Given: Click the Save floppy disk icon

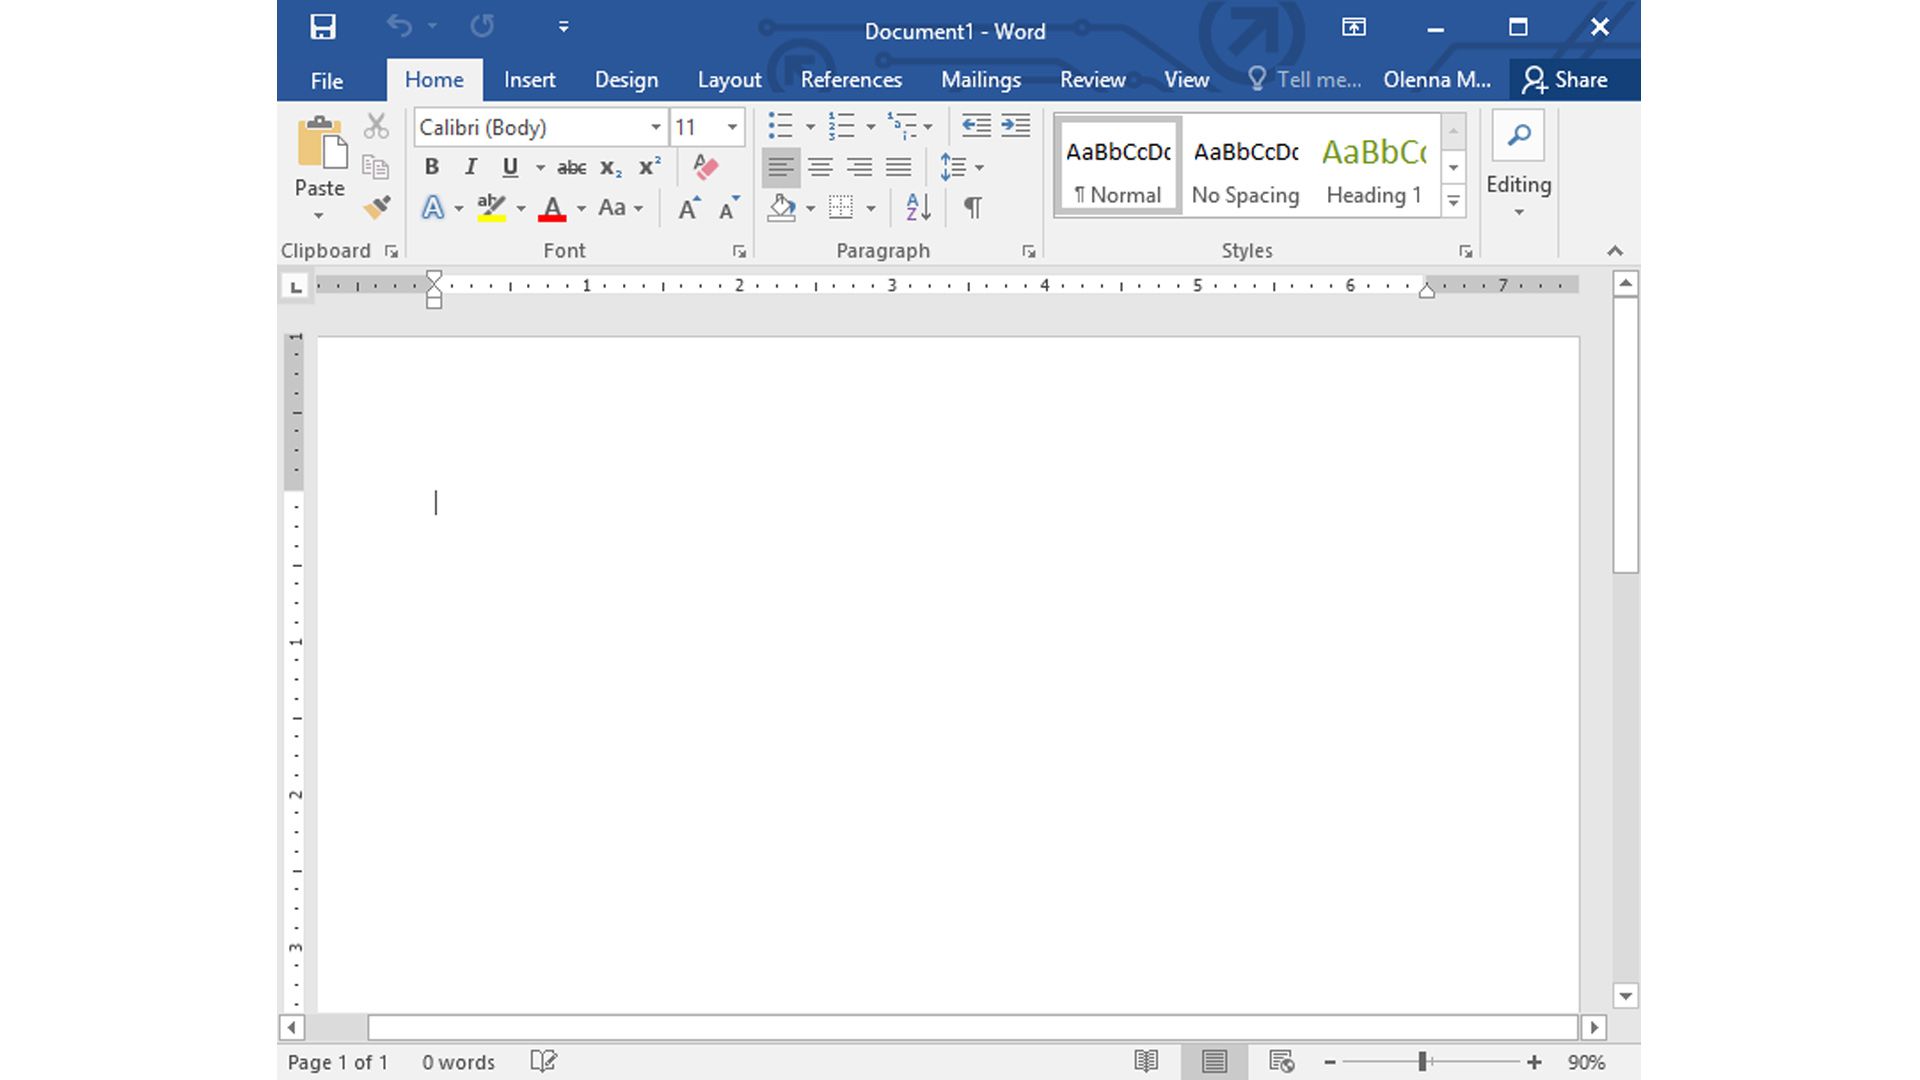Looking at the screenshot, I should [x=323, y=27].
